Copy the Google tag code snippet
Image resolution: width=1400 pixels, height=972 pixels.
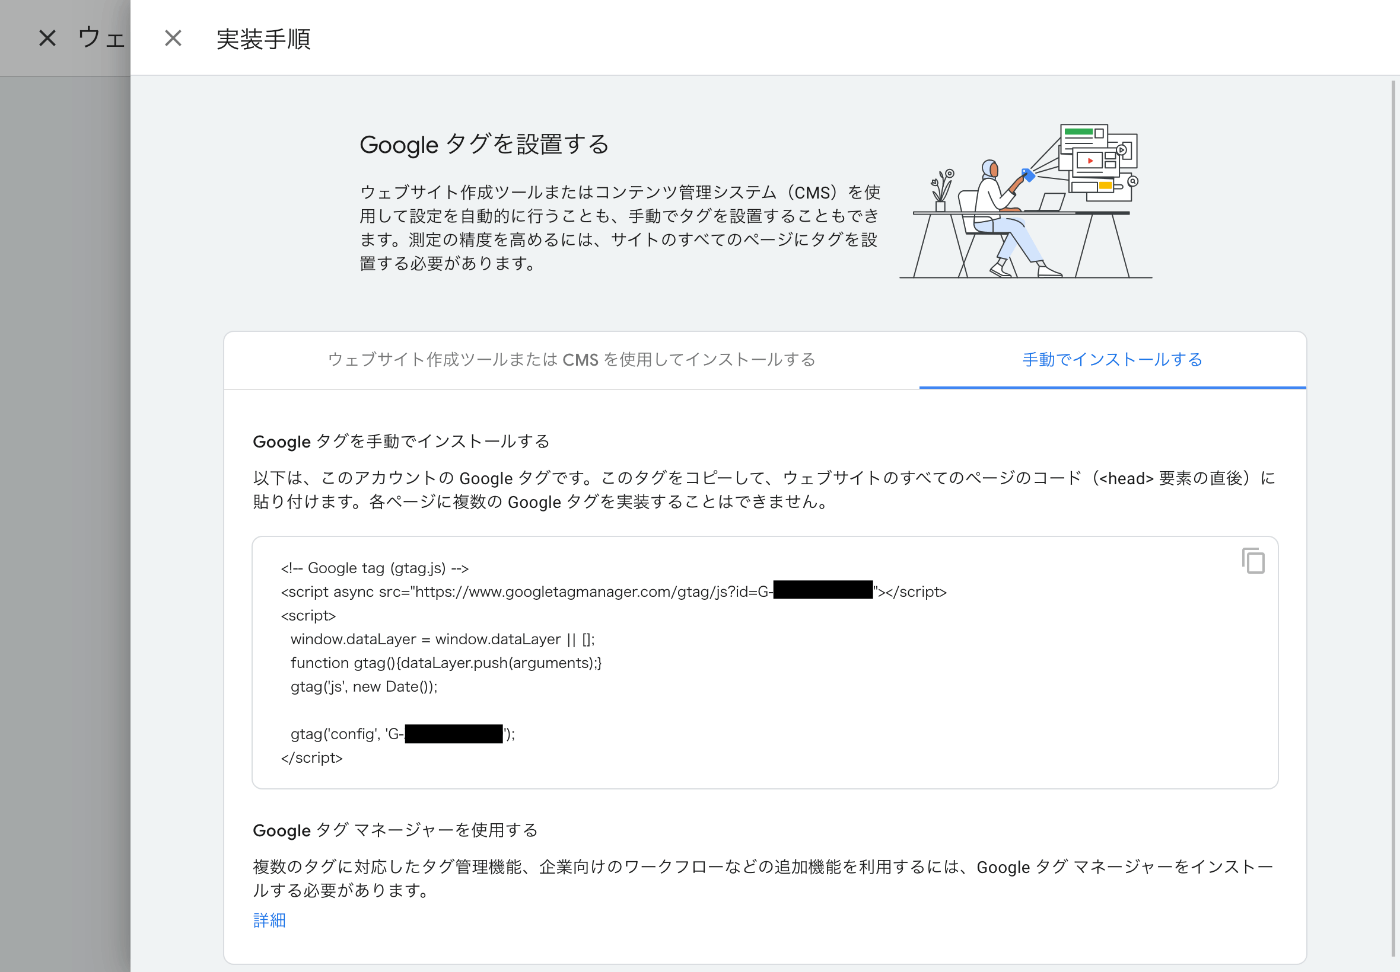click(1253, 561)
